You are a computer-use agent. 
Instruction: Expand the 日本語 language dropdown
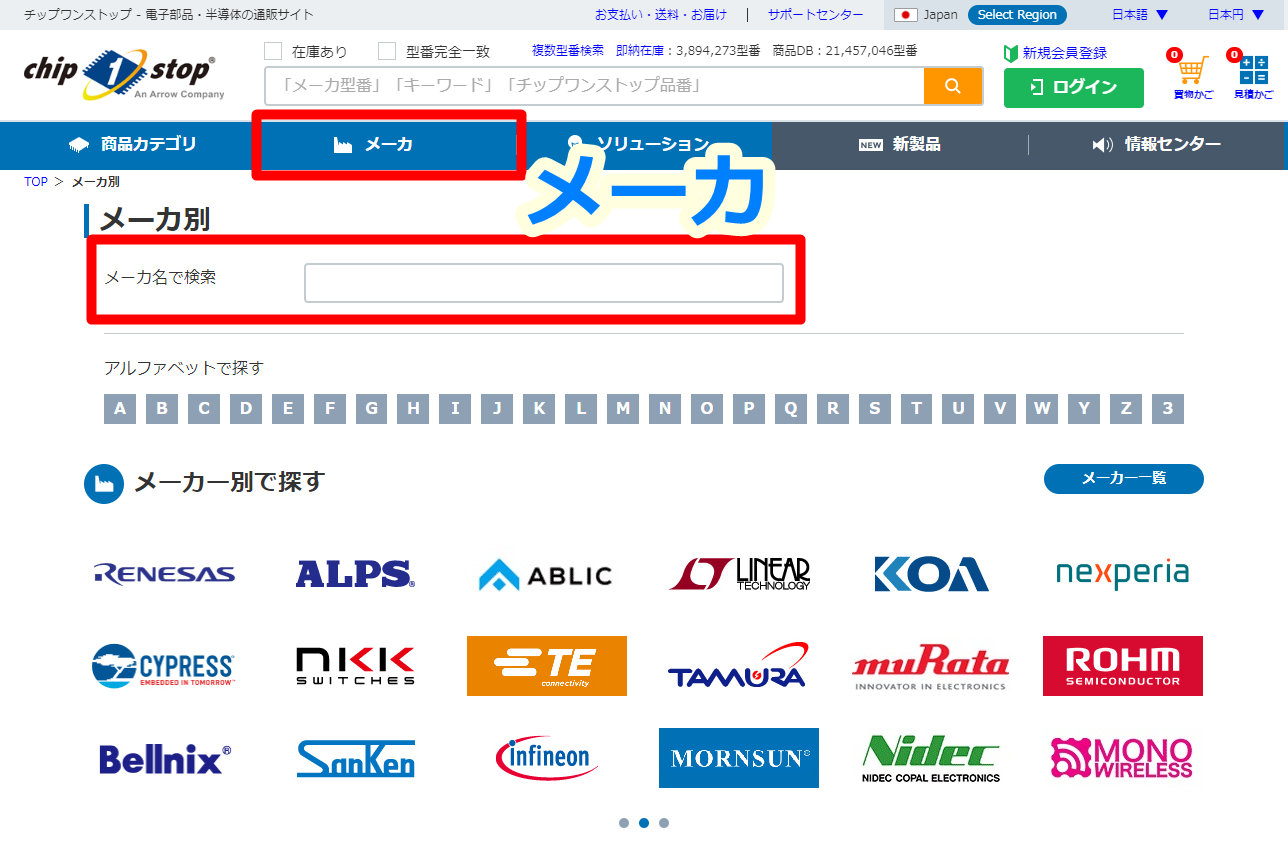(x=1139, y=15)
